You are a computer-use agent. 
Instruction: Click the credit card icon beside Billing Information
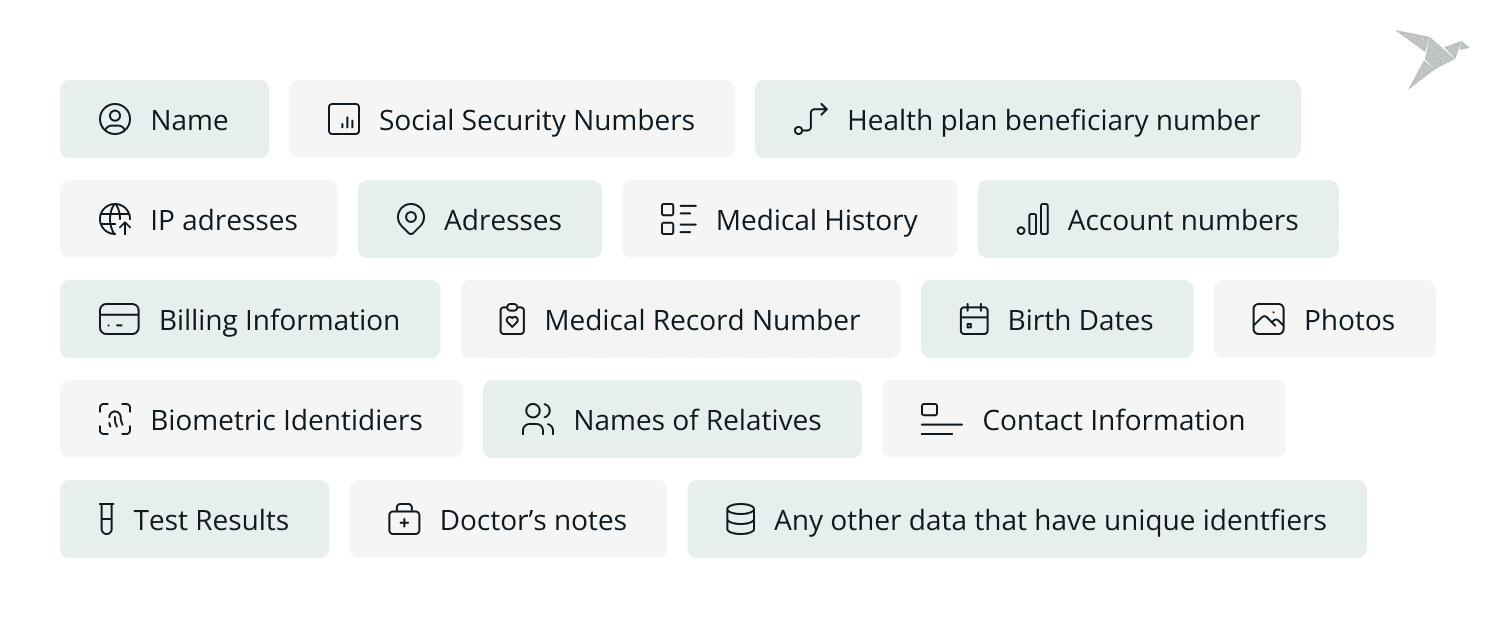tap(119, 320)
